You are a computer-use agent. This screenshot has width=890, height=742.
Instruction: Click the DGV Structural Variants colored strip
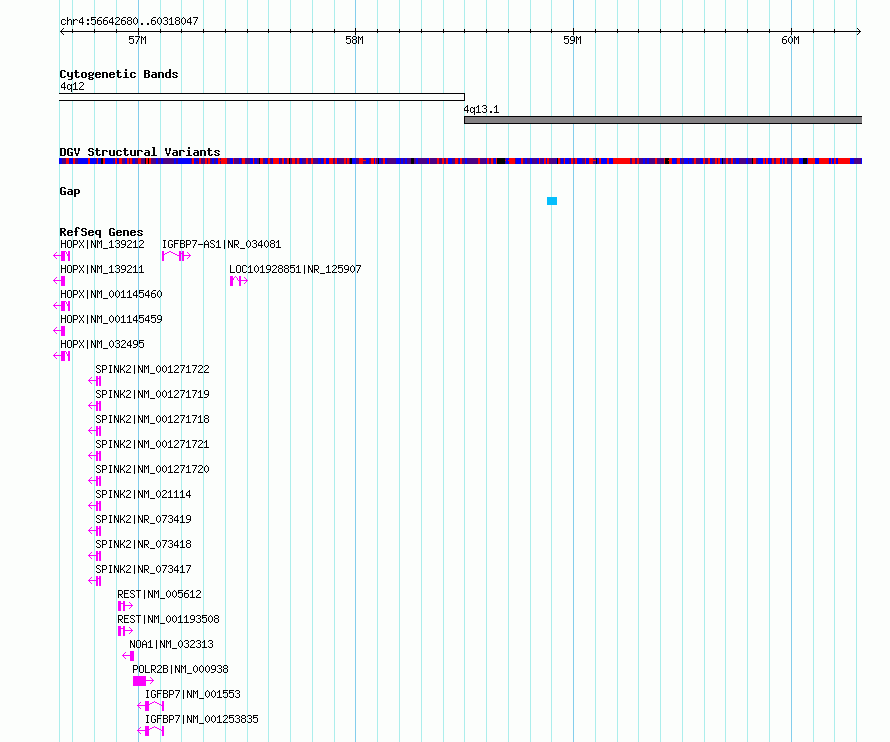460,161
